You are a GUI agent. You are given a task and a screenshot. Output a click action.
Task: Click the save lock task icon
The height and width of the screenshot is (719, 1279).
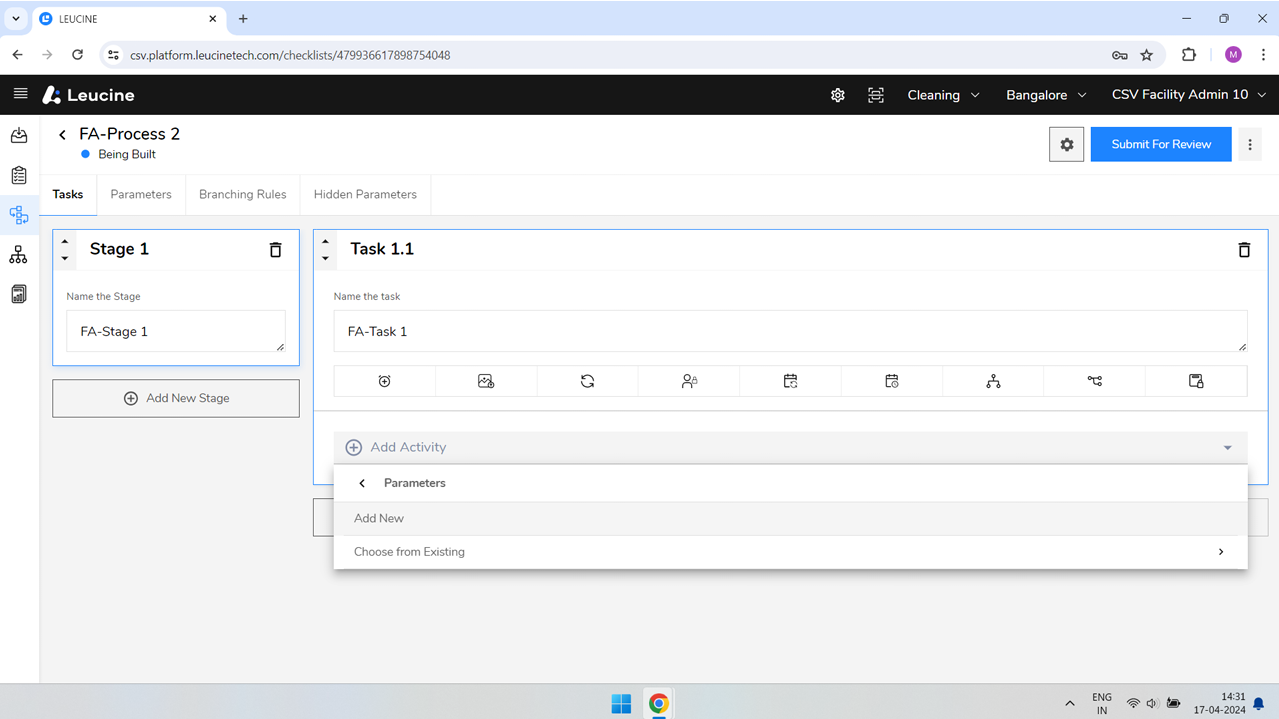[1196, 381]
